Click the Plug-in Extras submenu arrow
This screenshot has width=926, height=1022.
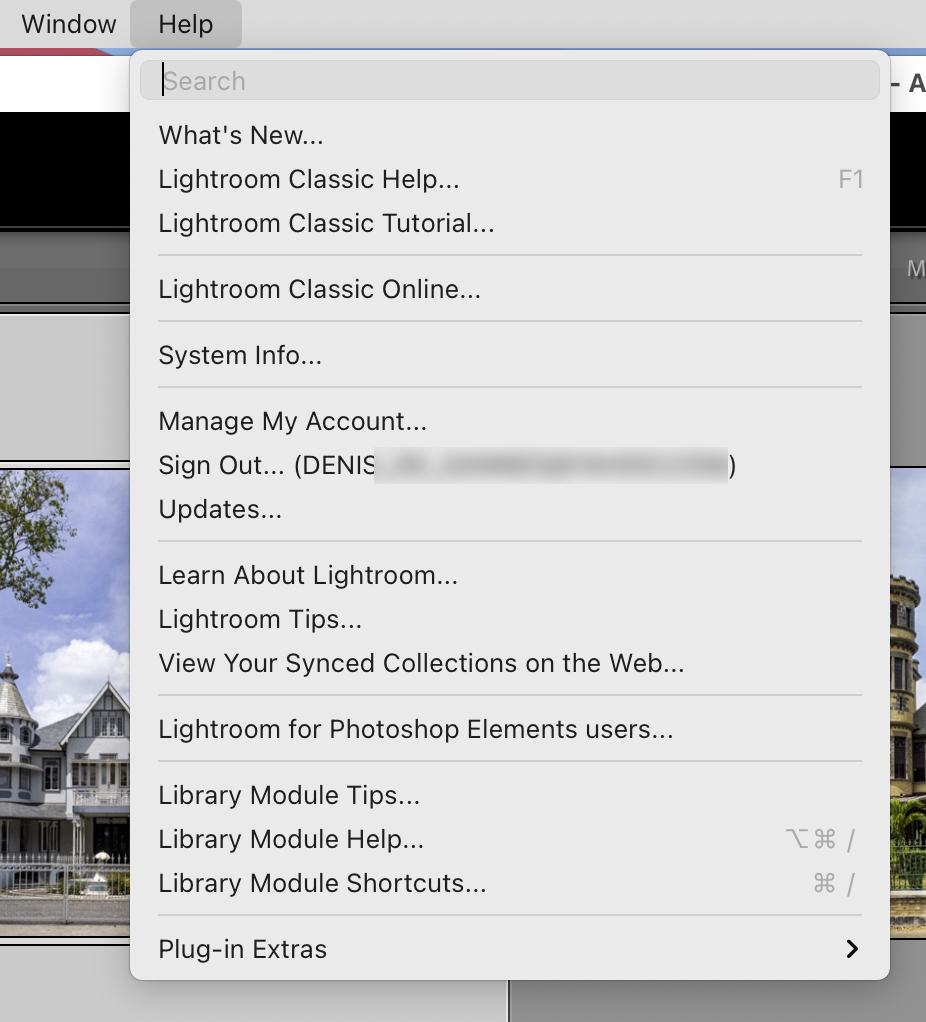(852, 949)
